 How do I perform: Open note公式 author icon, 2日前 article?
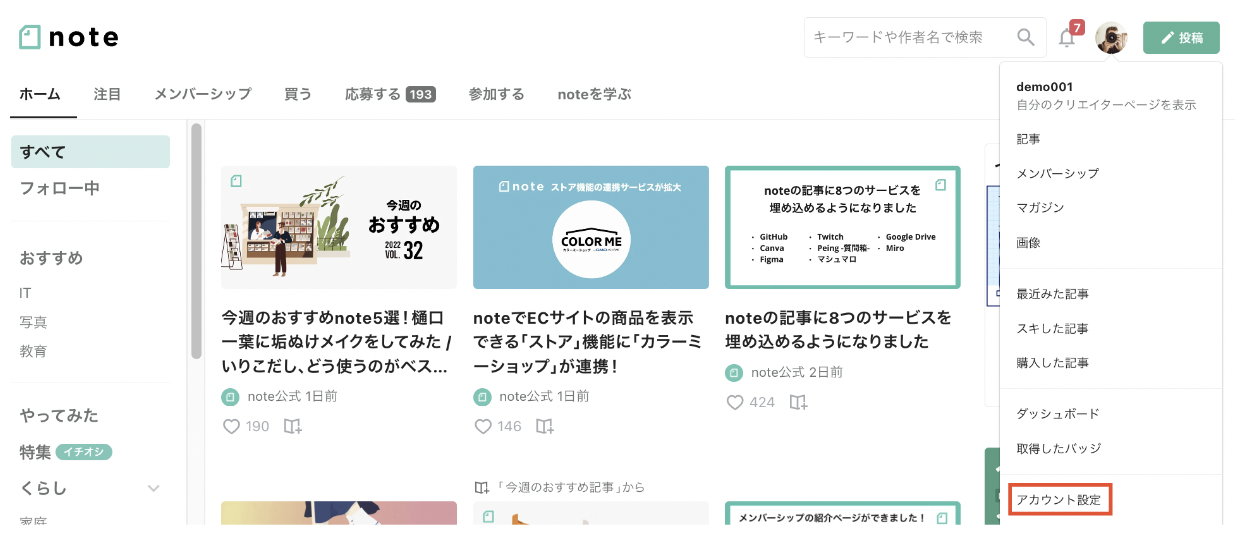coord(734,372)
